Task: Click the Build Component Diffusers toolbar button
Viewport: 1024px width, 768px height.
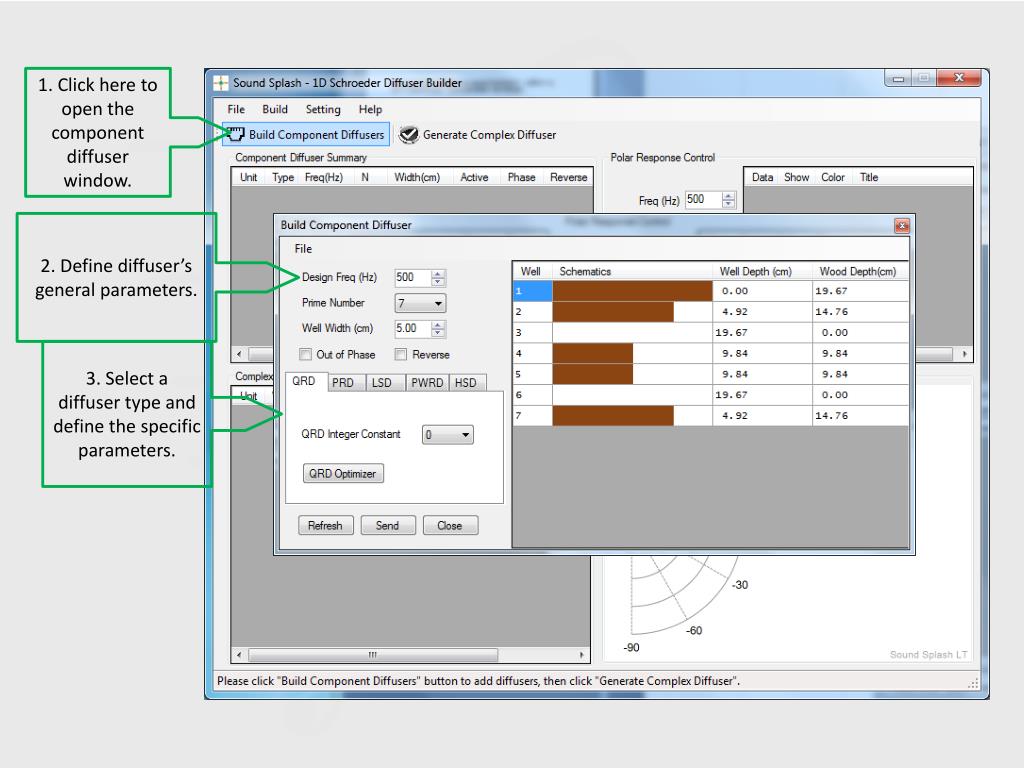Action: pos(306,135)
